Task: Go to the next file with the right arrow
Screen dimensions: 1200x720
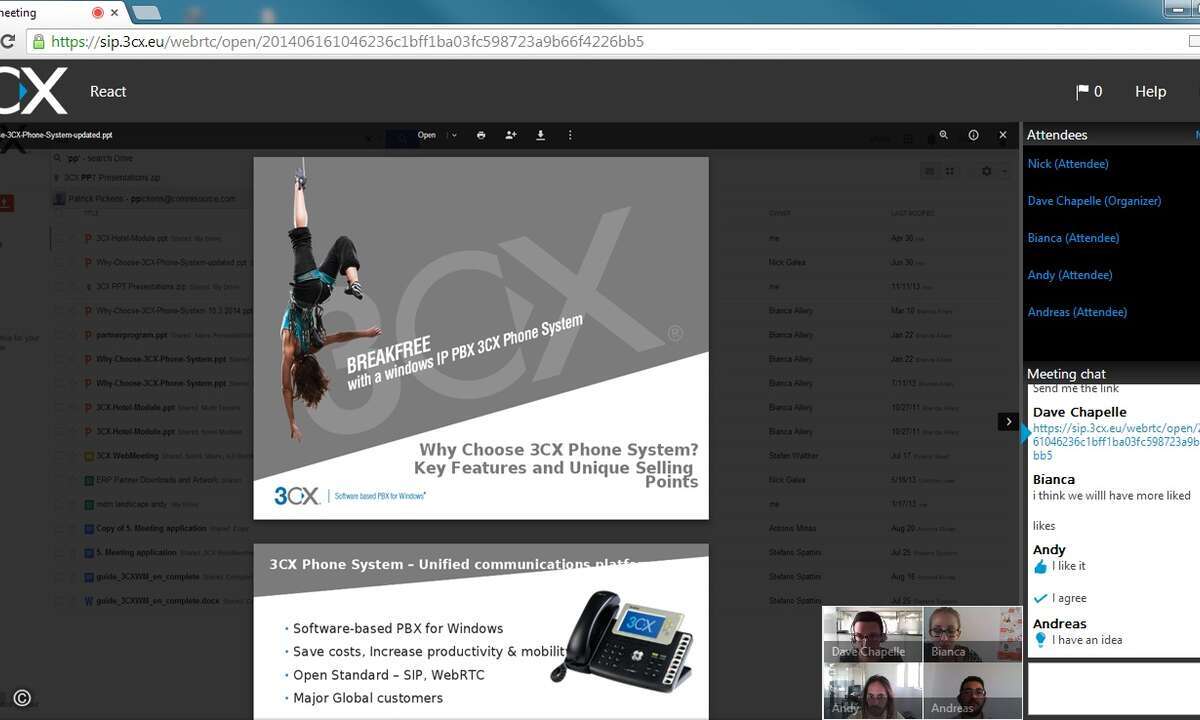Action: tap(1008, 422)
